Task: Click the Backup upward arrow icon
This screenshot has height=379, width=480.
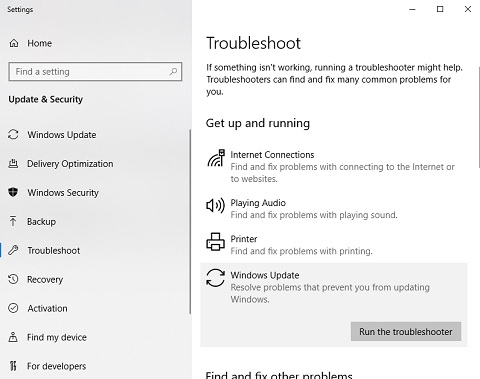Action: point(13,221)
